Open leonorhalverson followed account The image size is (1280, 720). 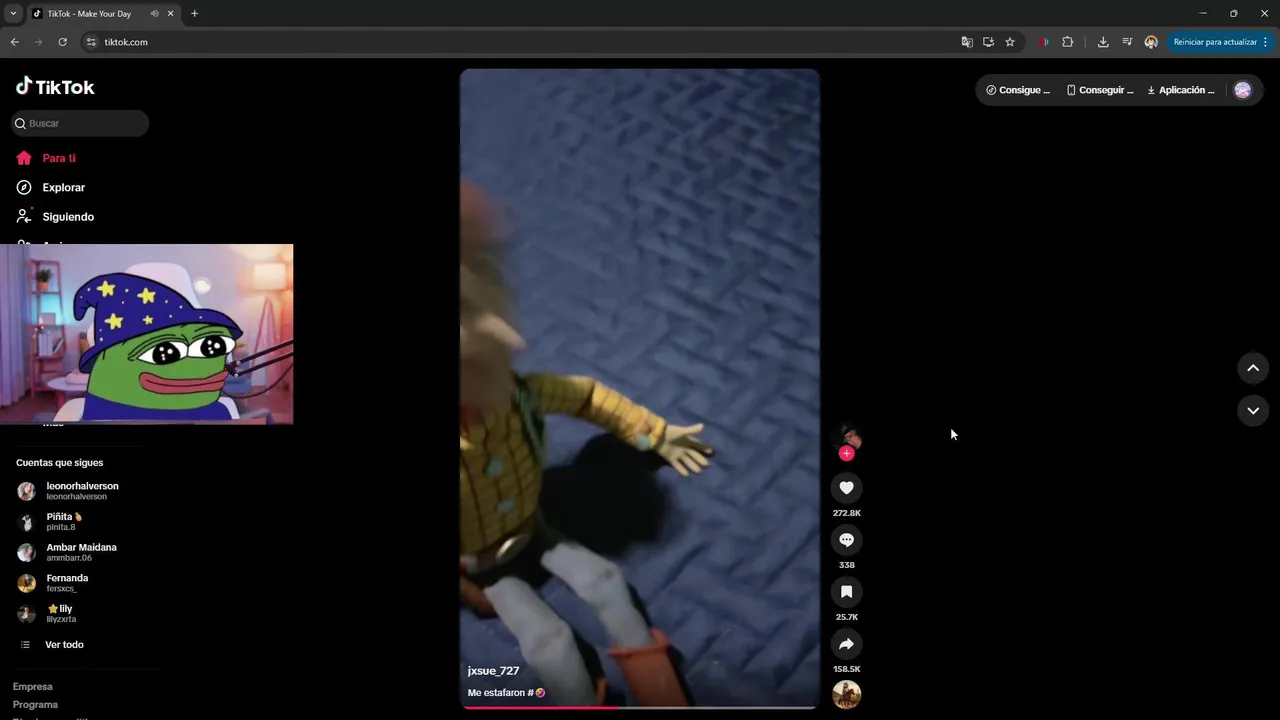68,491
